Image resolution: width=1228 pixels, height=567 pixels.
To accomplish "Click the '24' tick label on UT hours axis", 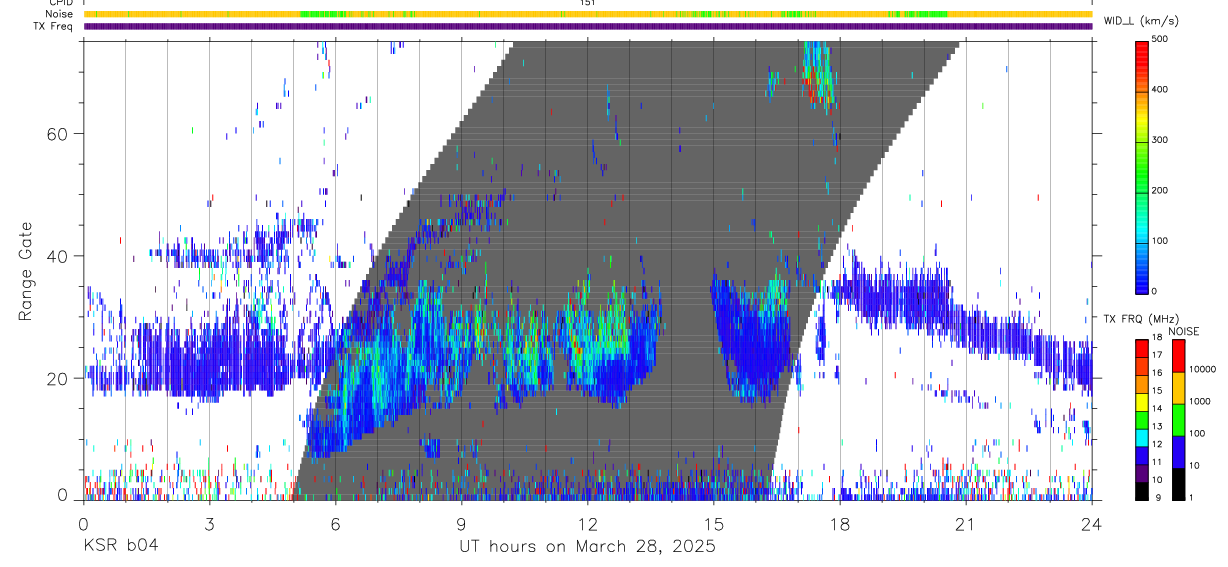I will 1091,524.
